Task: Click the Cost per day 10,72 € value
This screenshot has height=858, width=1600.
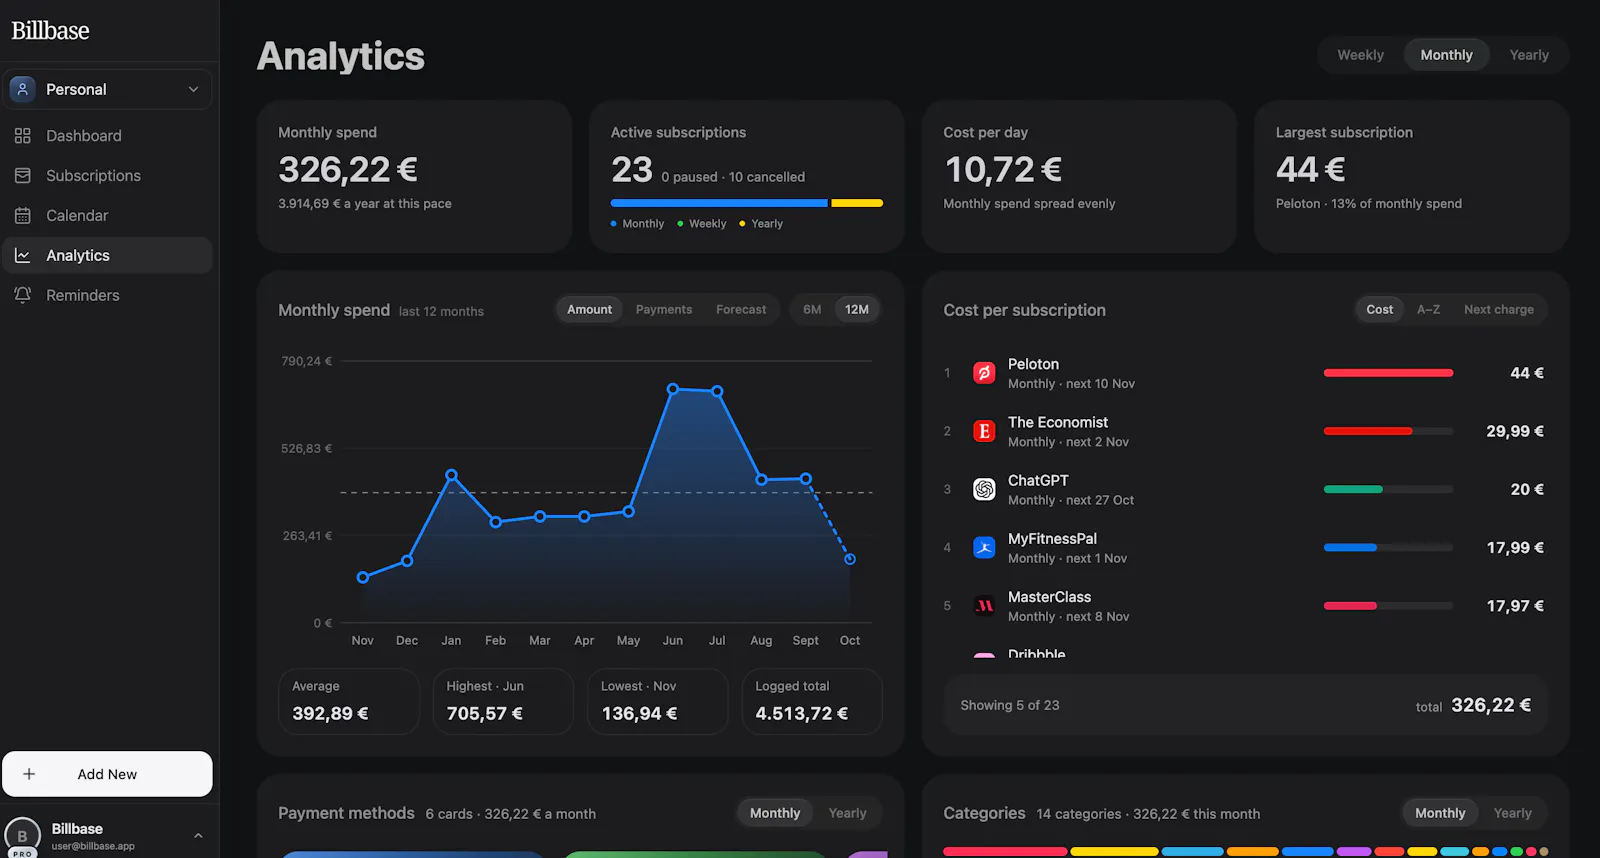Action: [1003, 170]
